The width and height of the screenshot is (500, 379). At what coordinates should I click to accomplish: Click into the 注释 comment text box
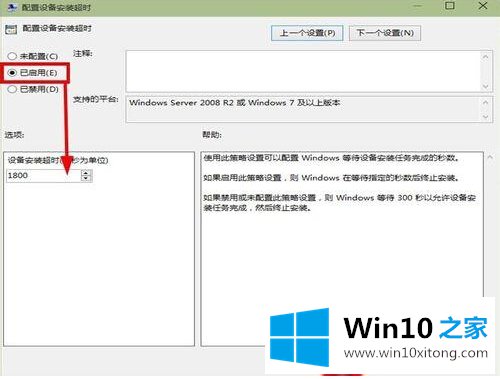pyautogui.click(x=303, y=71)
